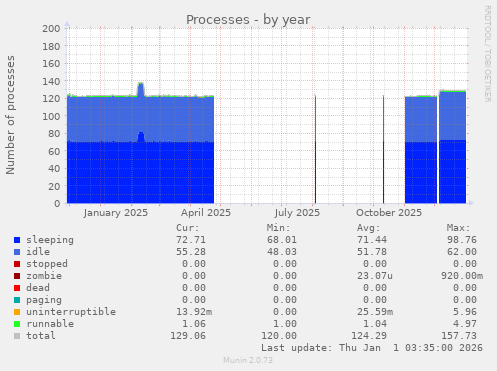Click total current value 129.06

pyautogui.click(x=188, y=336)
